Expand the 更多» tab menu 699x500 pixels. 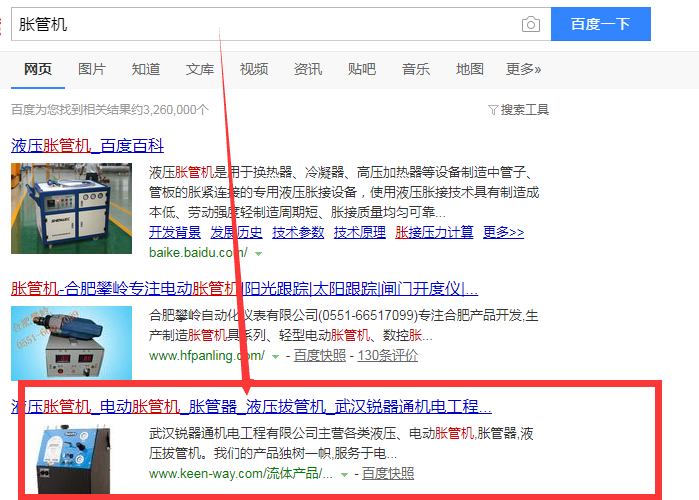click(523, 69)
